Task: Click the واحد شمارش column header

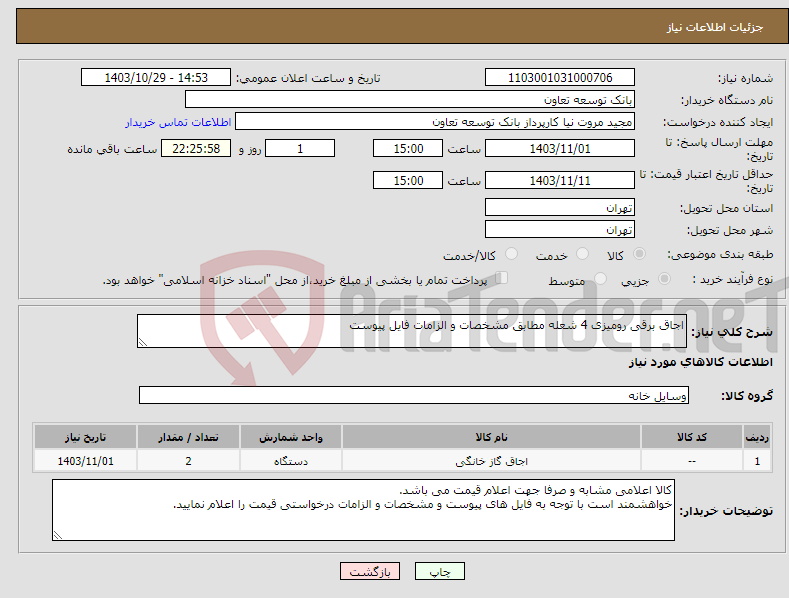Action: coord(291,437)
